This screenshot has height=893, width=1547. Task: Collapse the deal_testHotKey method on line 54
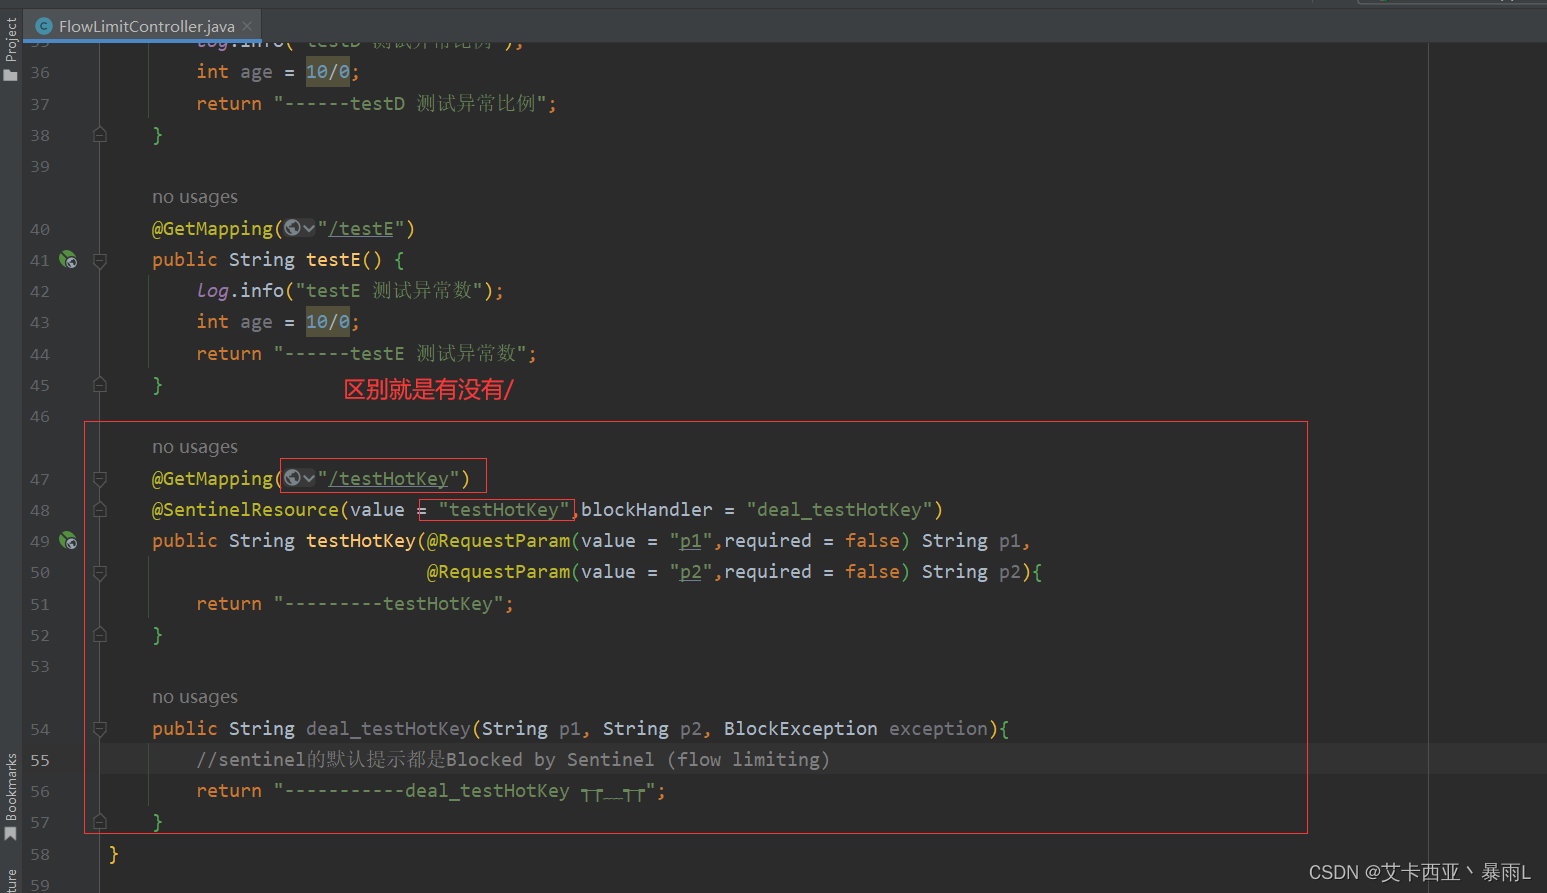(100, 729)
